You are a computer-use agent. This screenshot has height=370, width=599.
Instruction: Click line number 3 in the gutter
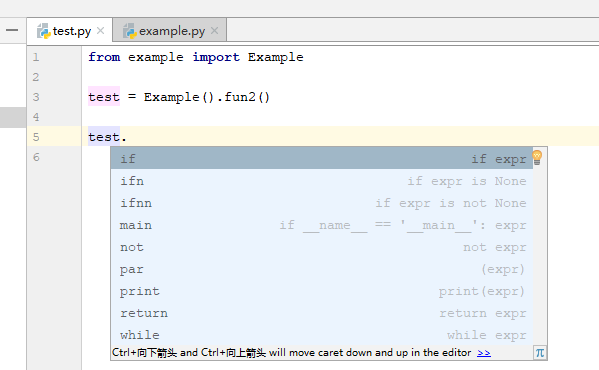point(36,97)
